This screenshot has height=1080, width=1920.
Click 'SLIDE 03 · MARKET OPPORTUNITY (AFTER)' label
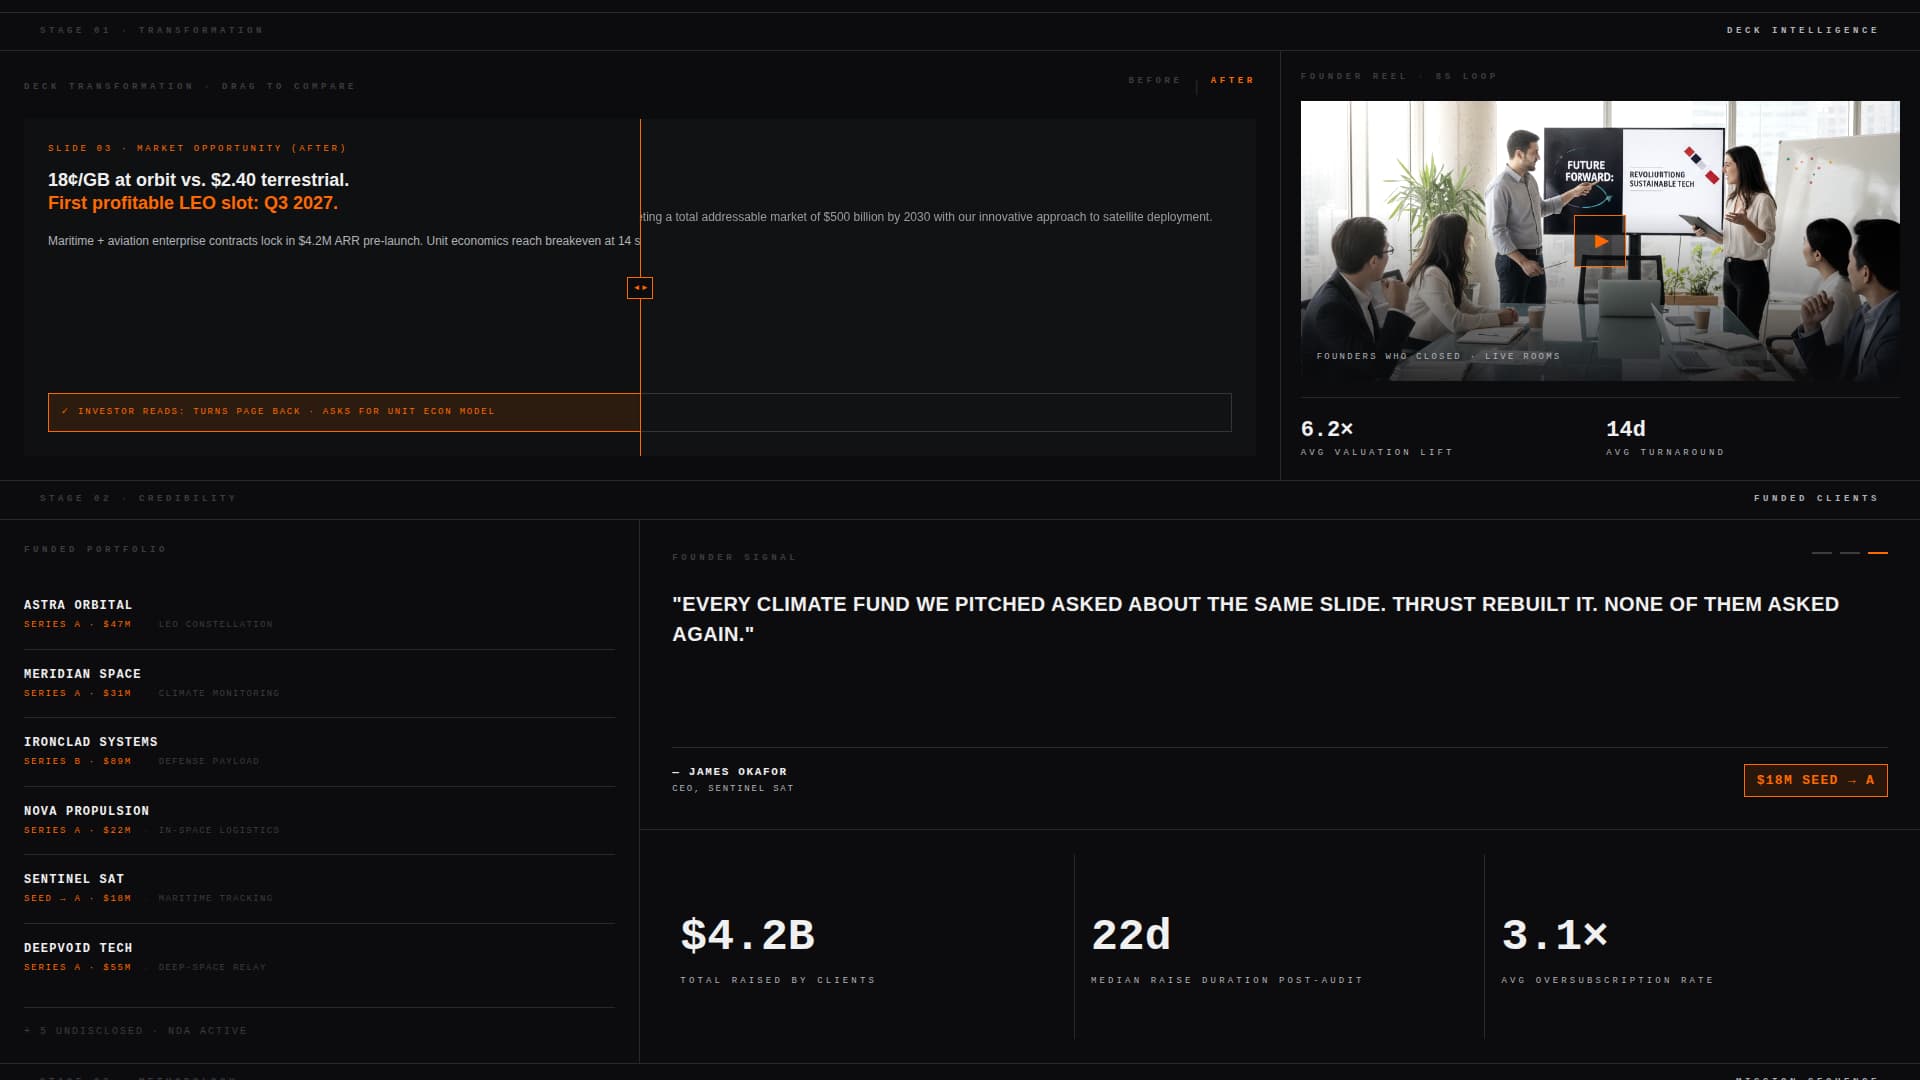[197, 148]
